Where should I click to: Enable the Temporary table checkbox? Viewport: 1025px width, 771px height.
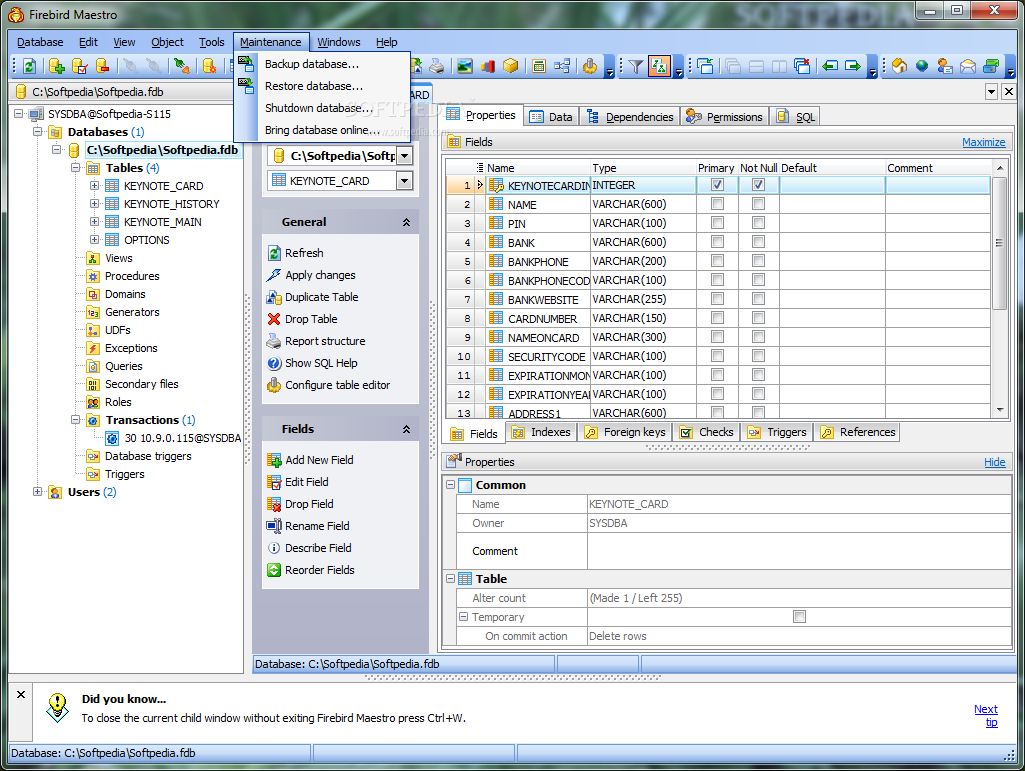coord(799,617)
